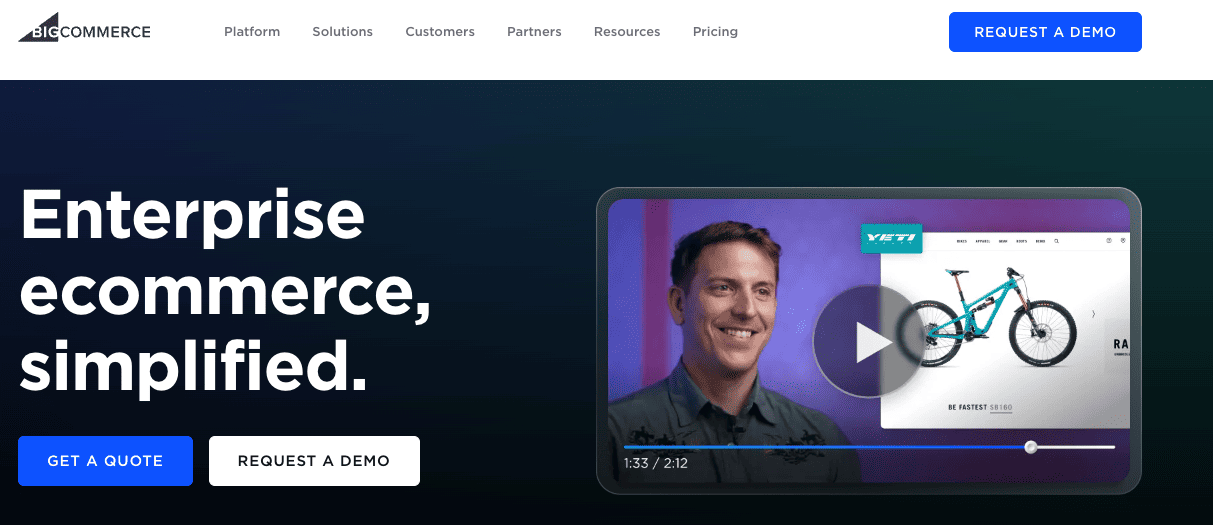The height and width of the screenshot is (525, 1213).
Task: Click the teal mountain bike image
Action: coord(987,319)
